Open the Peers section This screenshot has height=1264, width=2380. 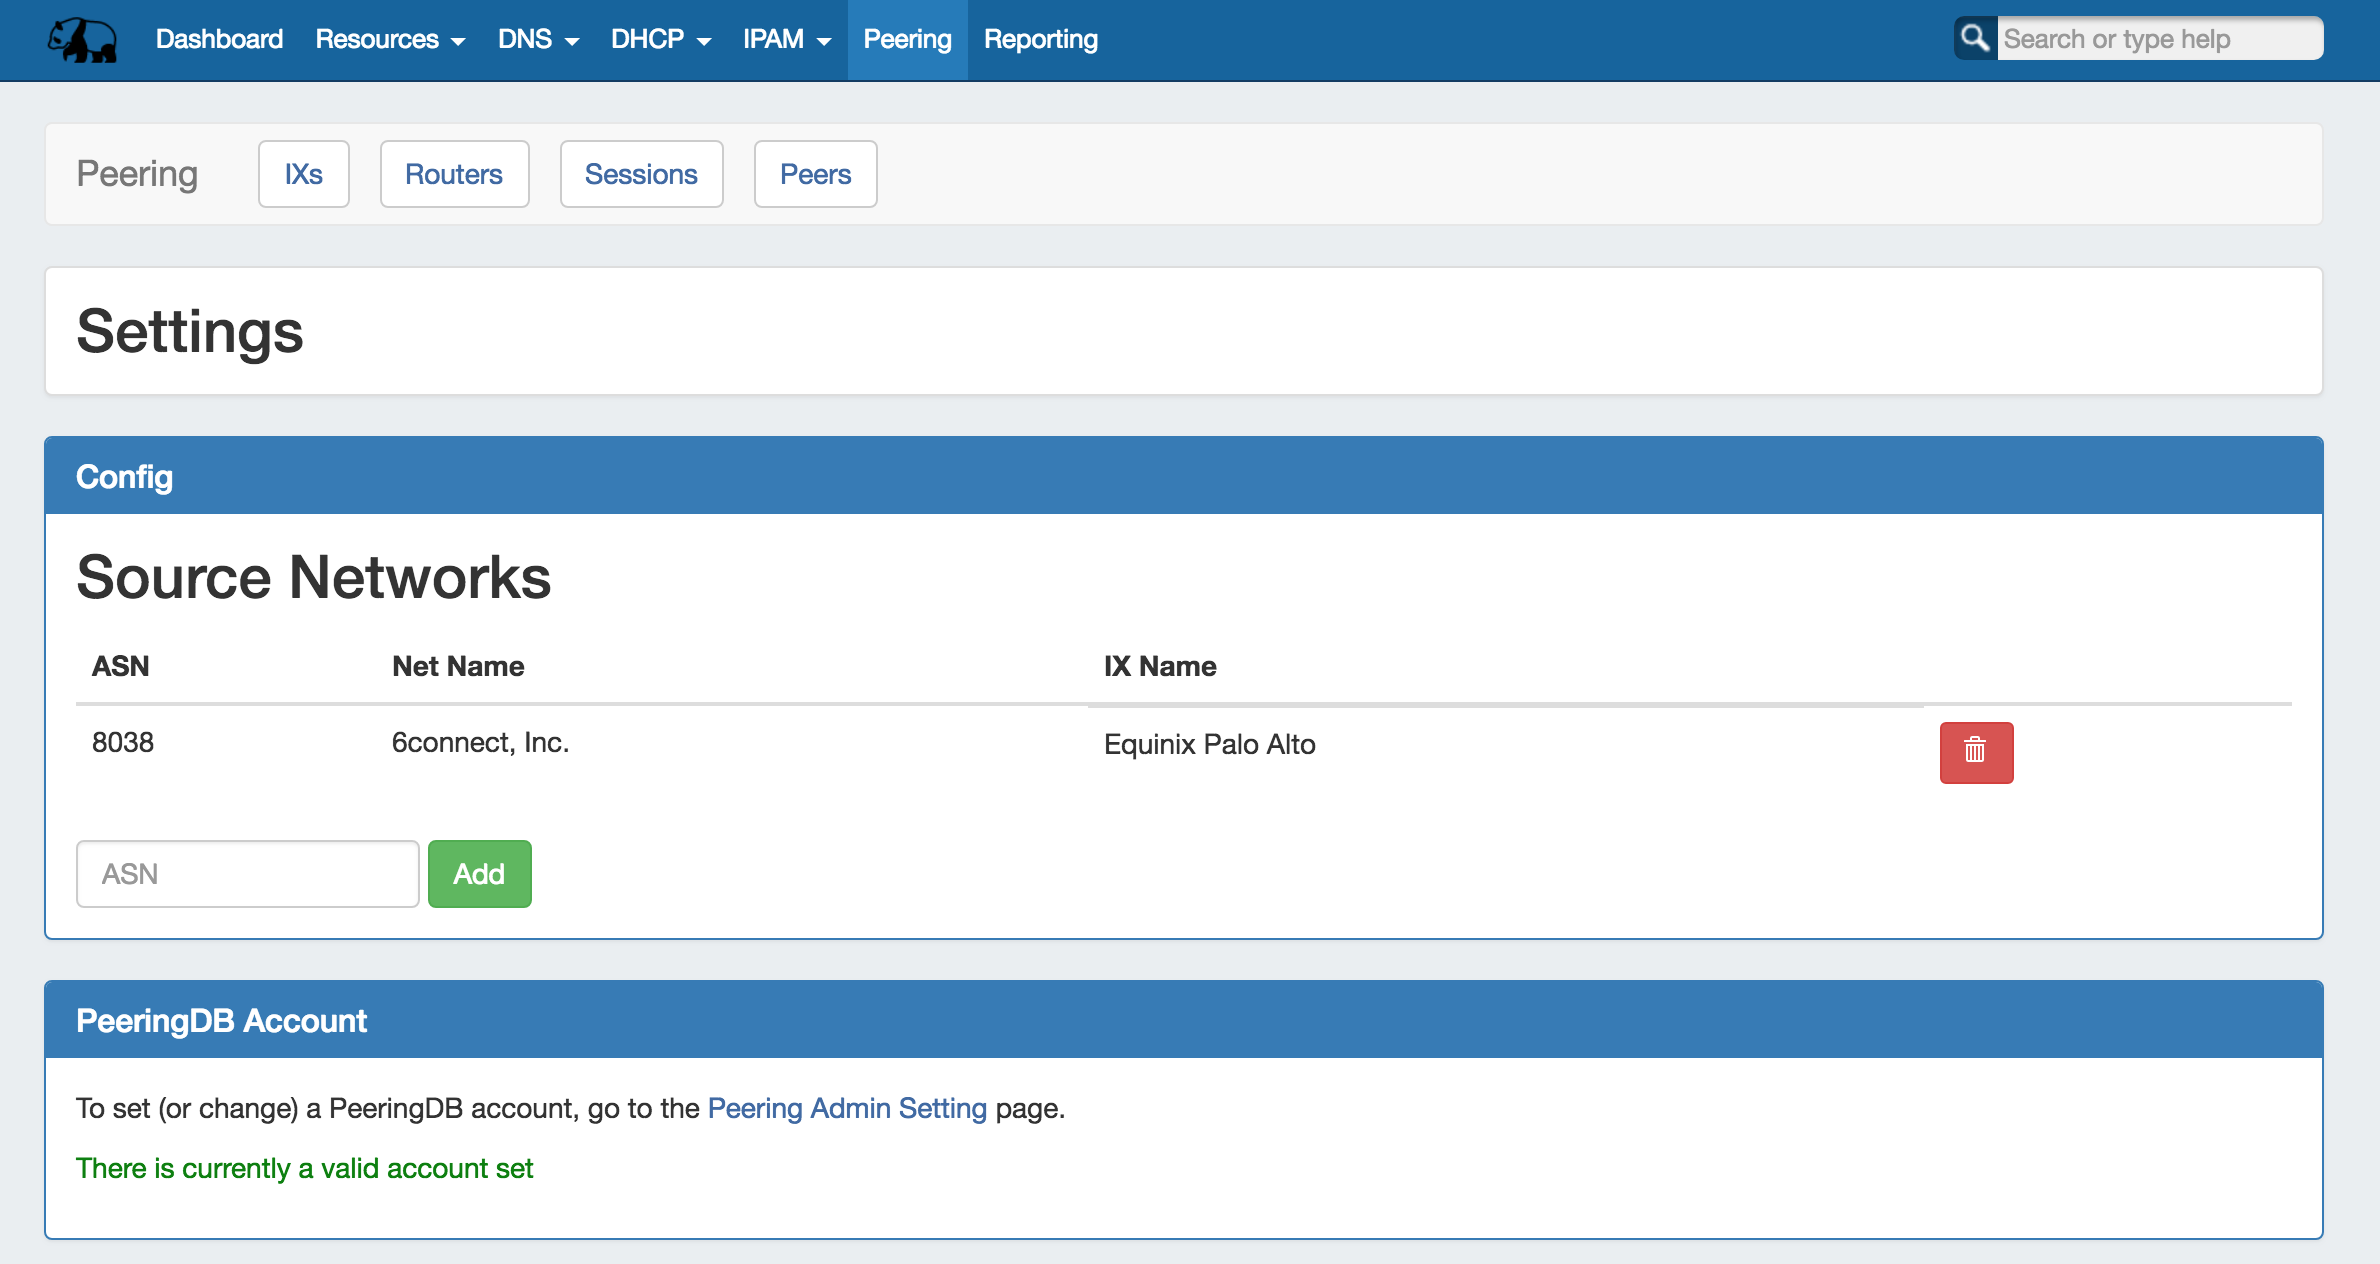coord(815,174)
